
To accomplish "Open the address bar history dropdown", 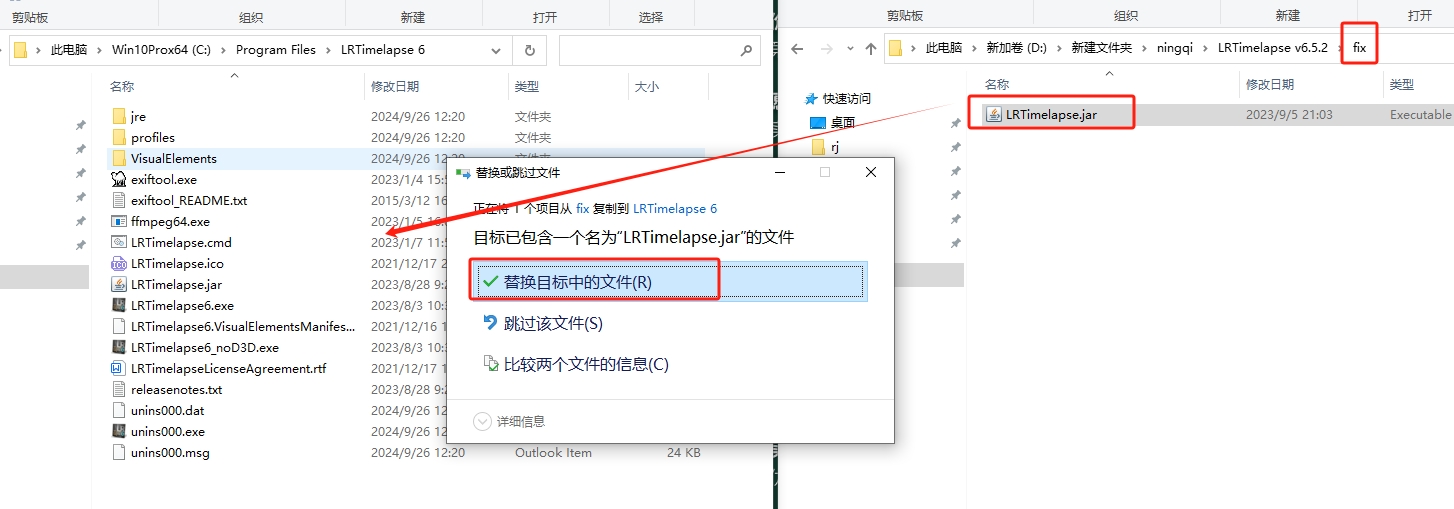I will [x=496, y=50].
